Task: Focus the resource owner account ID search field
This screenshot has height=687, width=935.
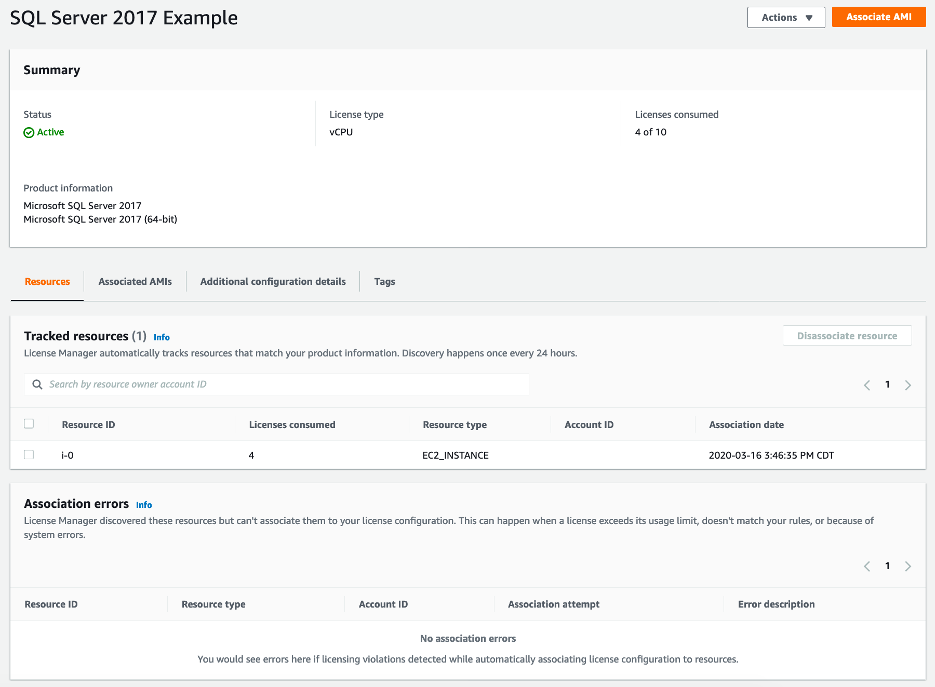Action: tap(280, 384)
